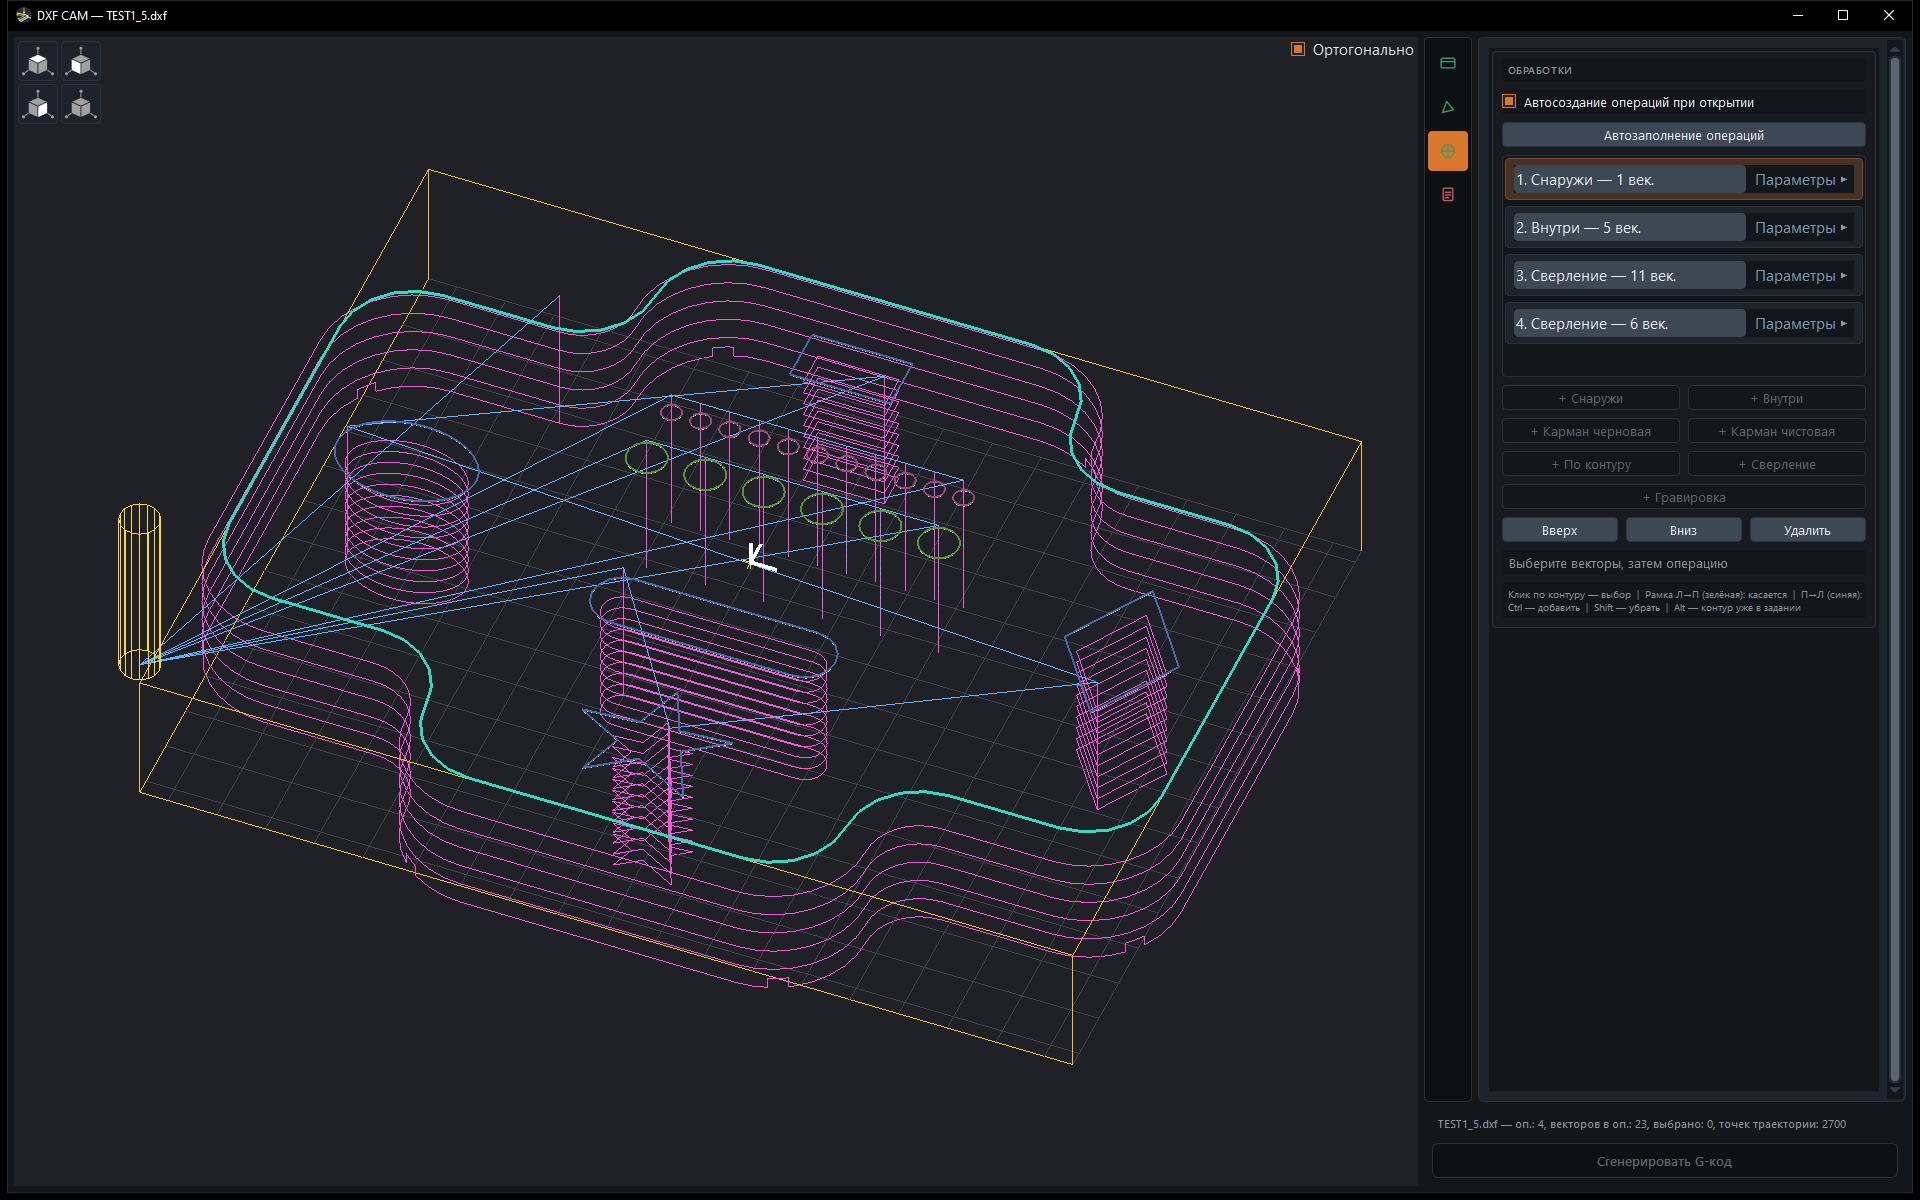Viewport: 1920px width, 1200px height.
Task: Open the orange crosshair operations sidebar tab
Action: coord(1447,151)
